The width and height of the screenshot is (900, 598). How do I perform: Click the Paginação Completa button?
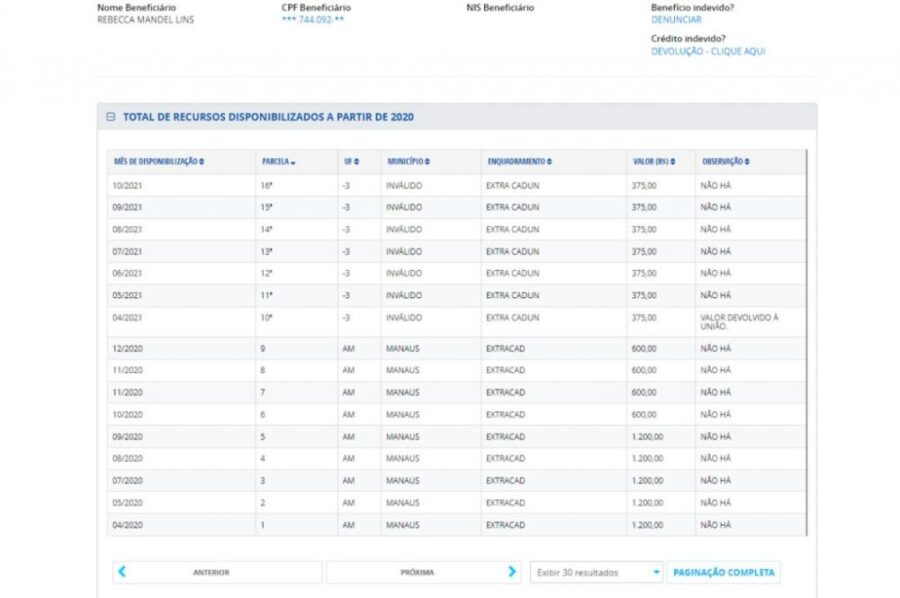coord(723,573)
